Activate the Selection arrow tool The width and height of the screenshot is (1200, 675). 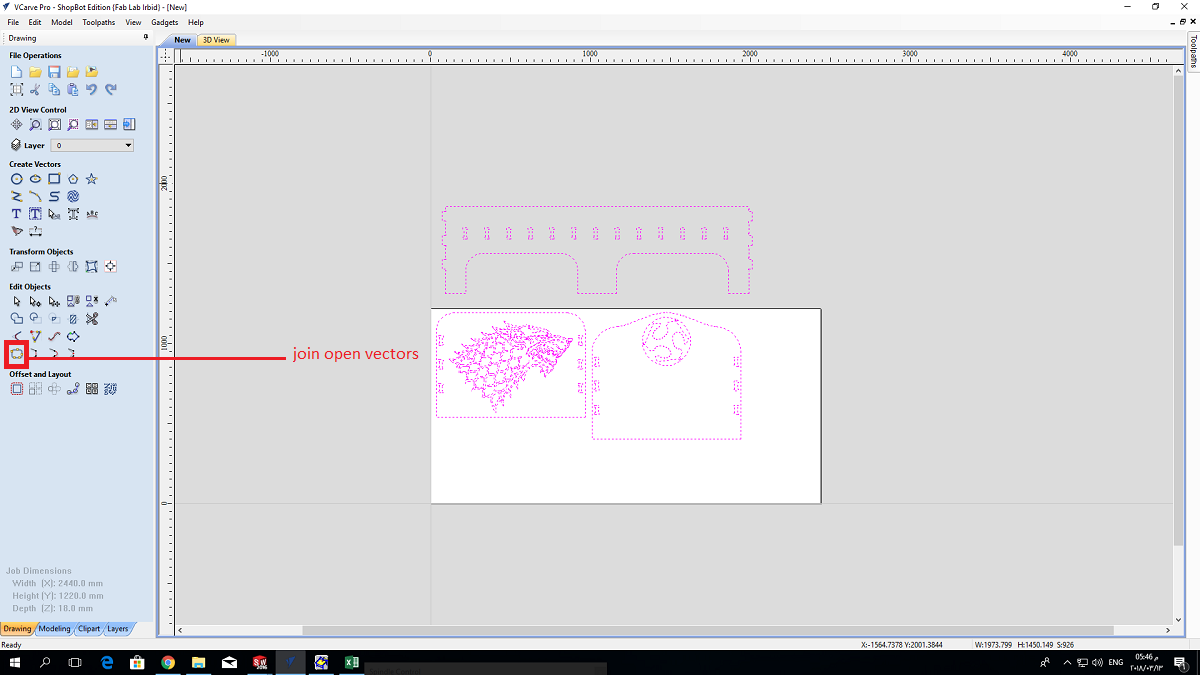(16, 301)
